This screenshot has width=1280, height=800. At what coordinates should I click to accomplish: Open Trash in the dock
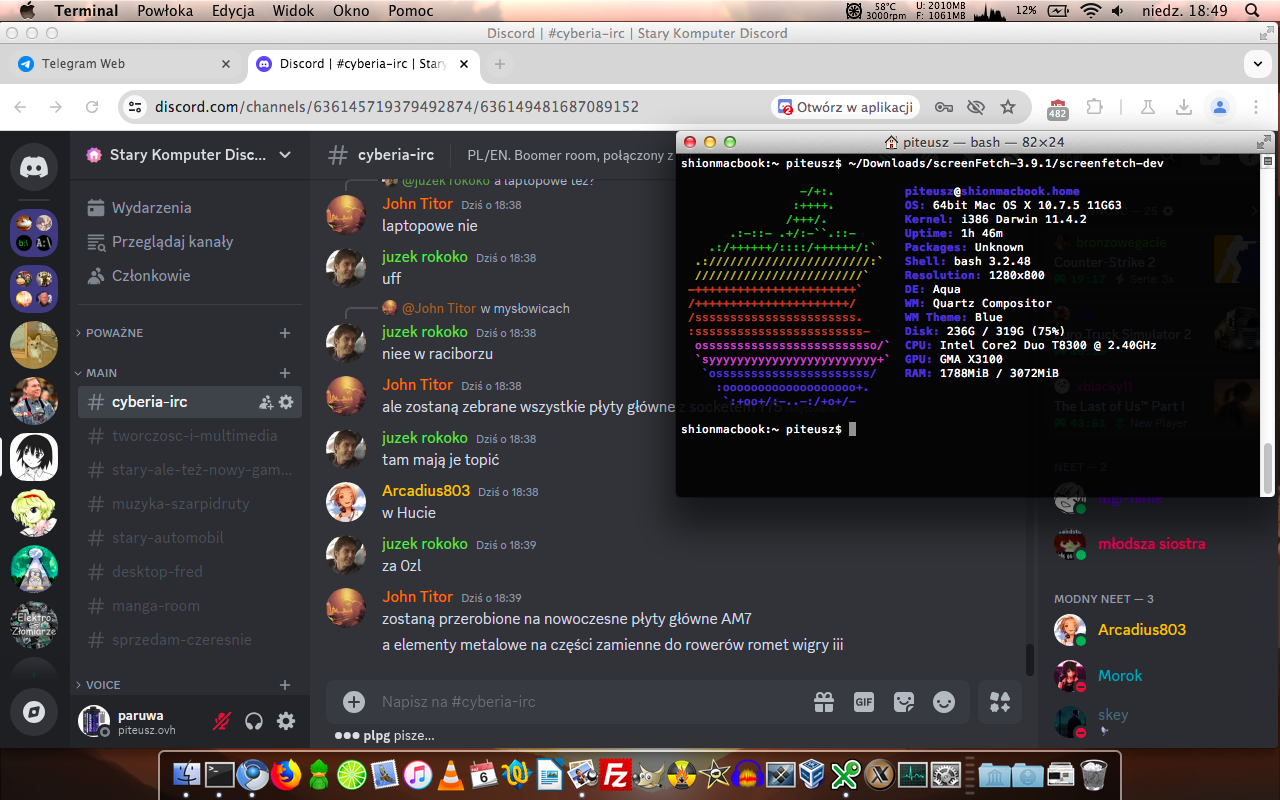point(1095,774)
